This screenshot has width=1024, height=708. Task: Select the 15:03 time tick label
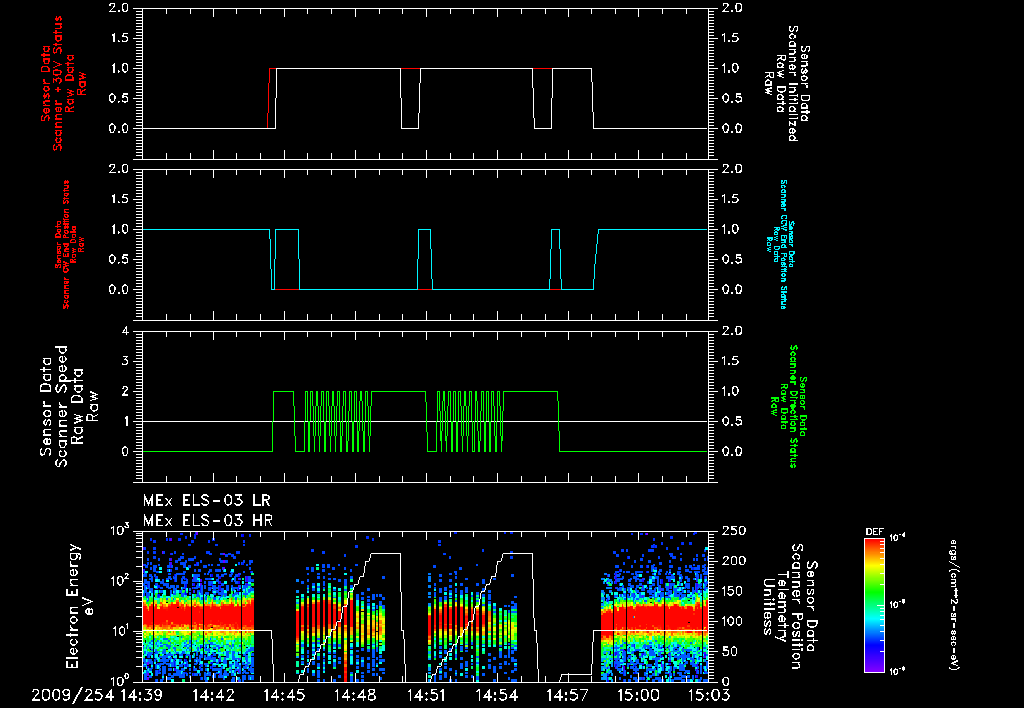pos(709,695)
